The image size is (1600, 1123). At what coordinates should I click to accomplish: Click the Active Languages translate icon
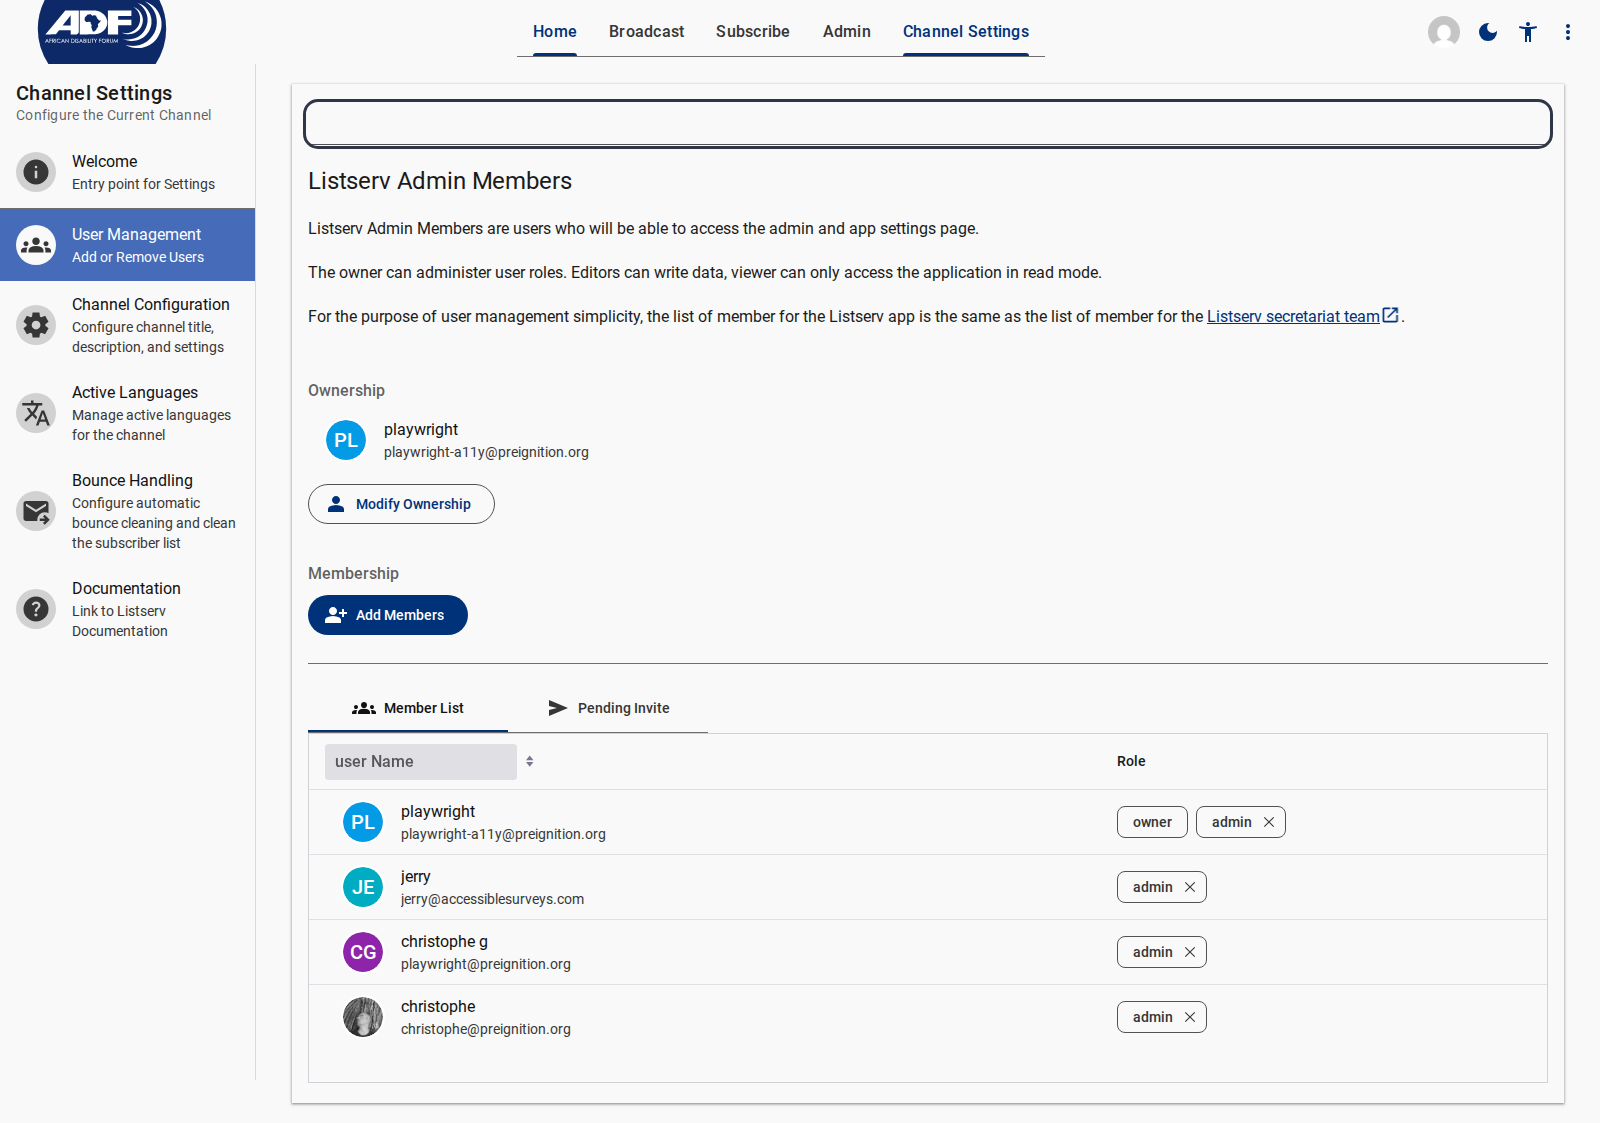point(36,413)
